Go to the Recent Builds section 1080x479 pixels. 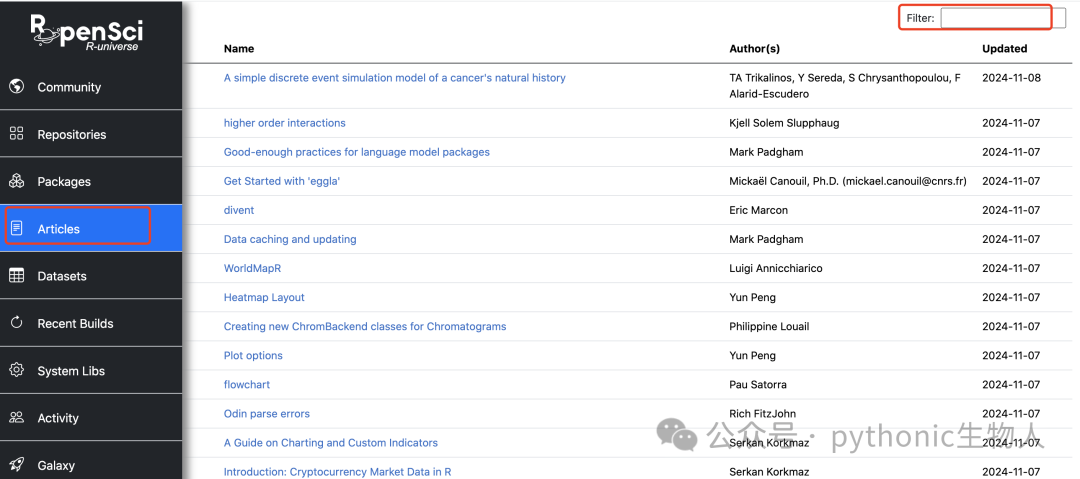91,323
